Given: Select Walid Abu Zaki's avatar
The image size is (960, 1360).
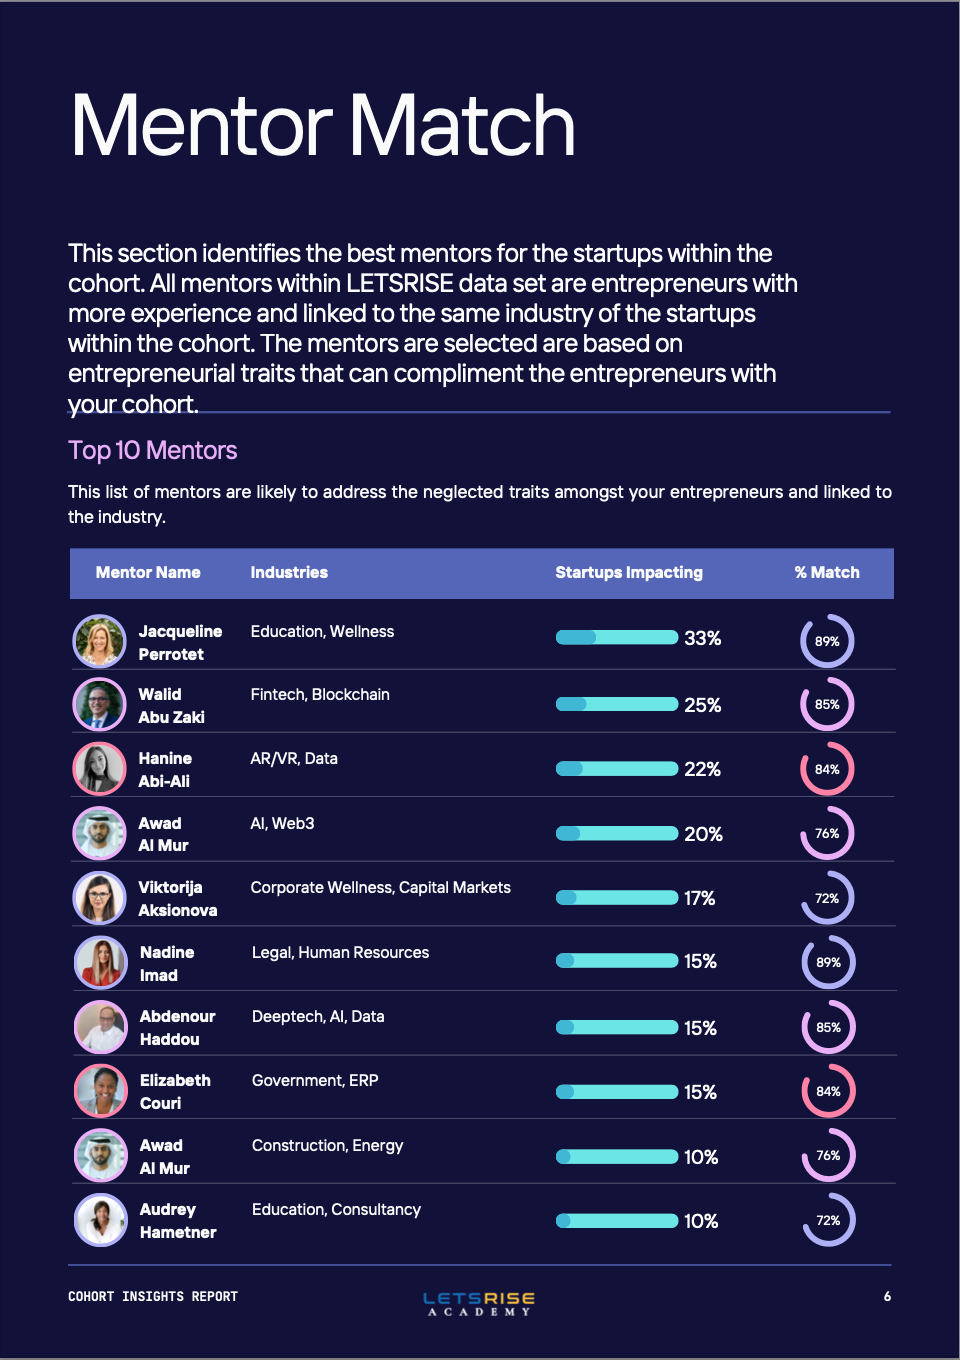Looking at the screenshot, I should coord(99,704).
